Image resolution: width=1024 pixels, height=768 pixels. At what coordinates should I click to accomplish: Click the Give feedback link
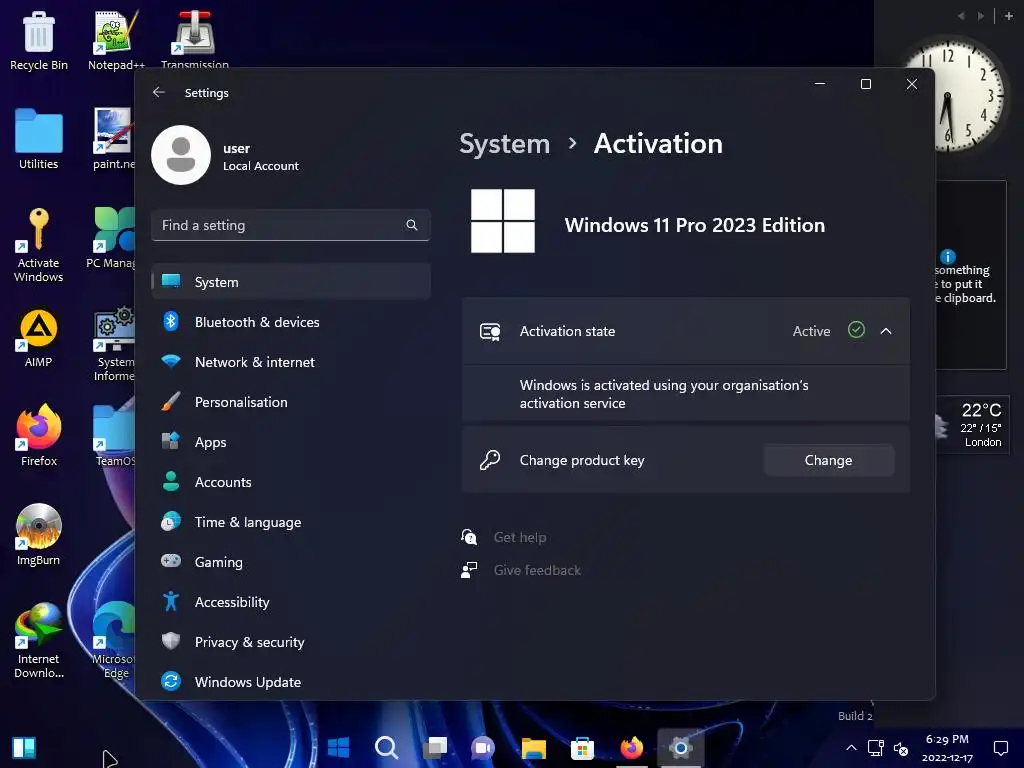coord(537,570)
